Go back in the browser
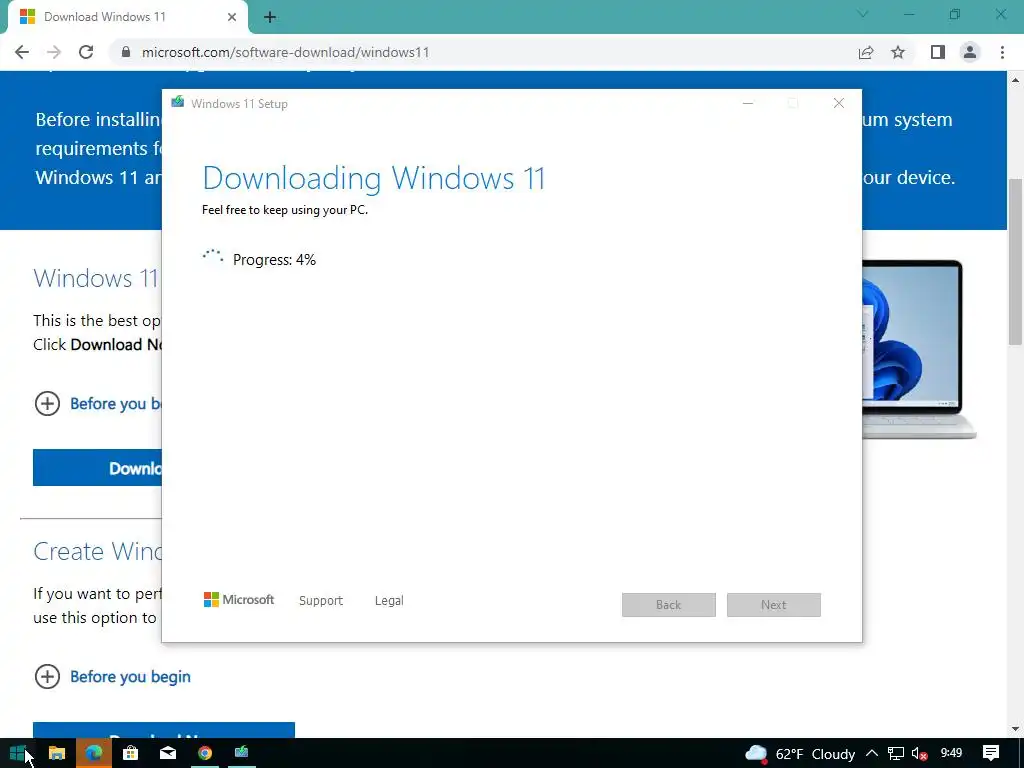The image size is (1024, 768). click(22, 52)
